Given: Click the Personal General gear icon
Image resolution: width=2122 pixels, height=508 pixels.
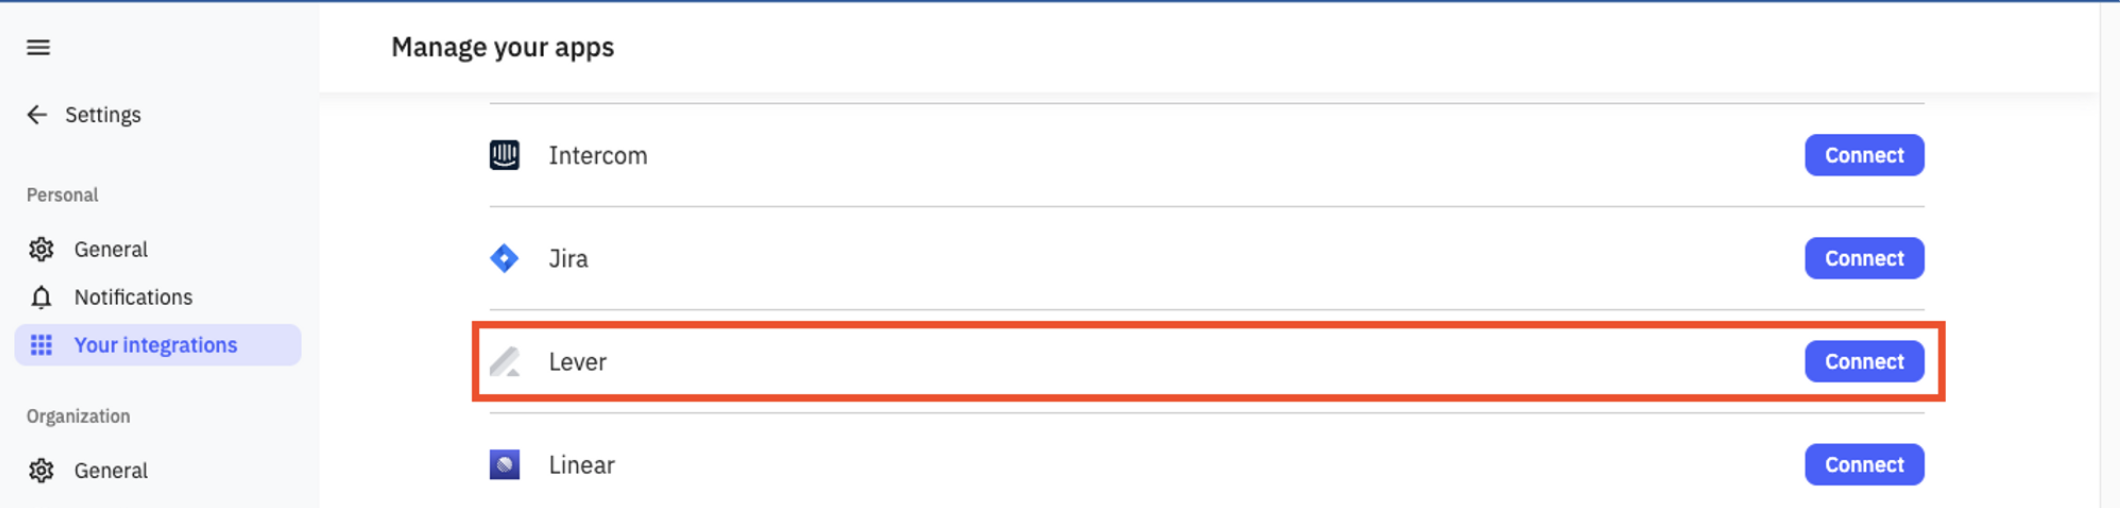Looking at the screenshot, I should tap(41, 249).
